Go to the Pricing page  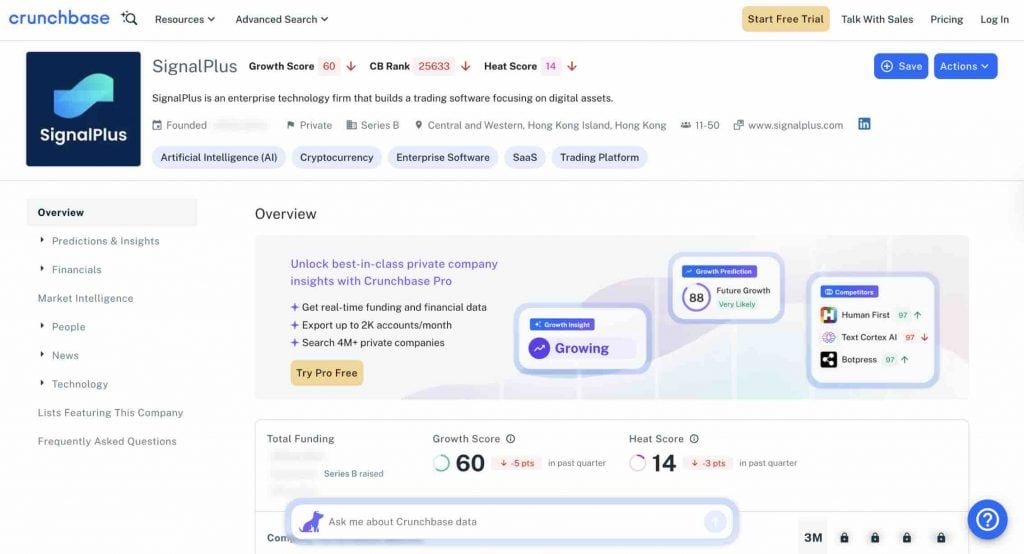(x=946, y=20)
